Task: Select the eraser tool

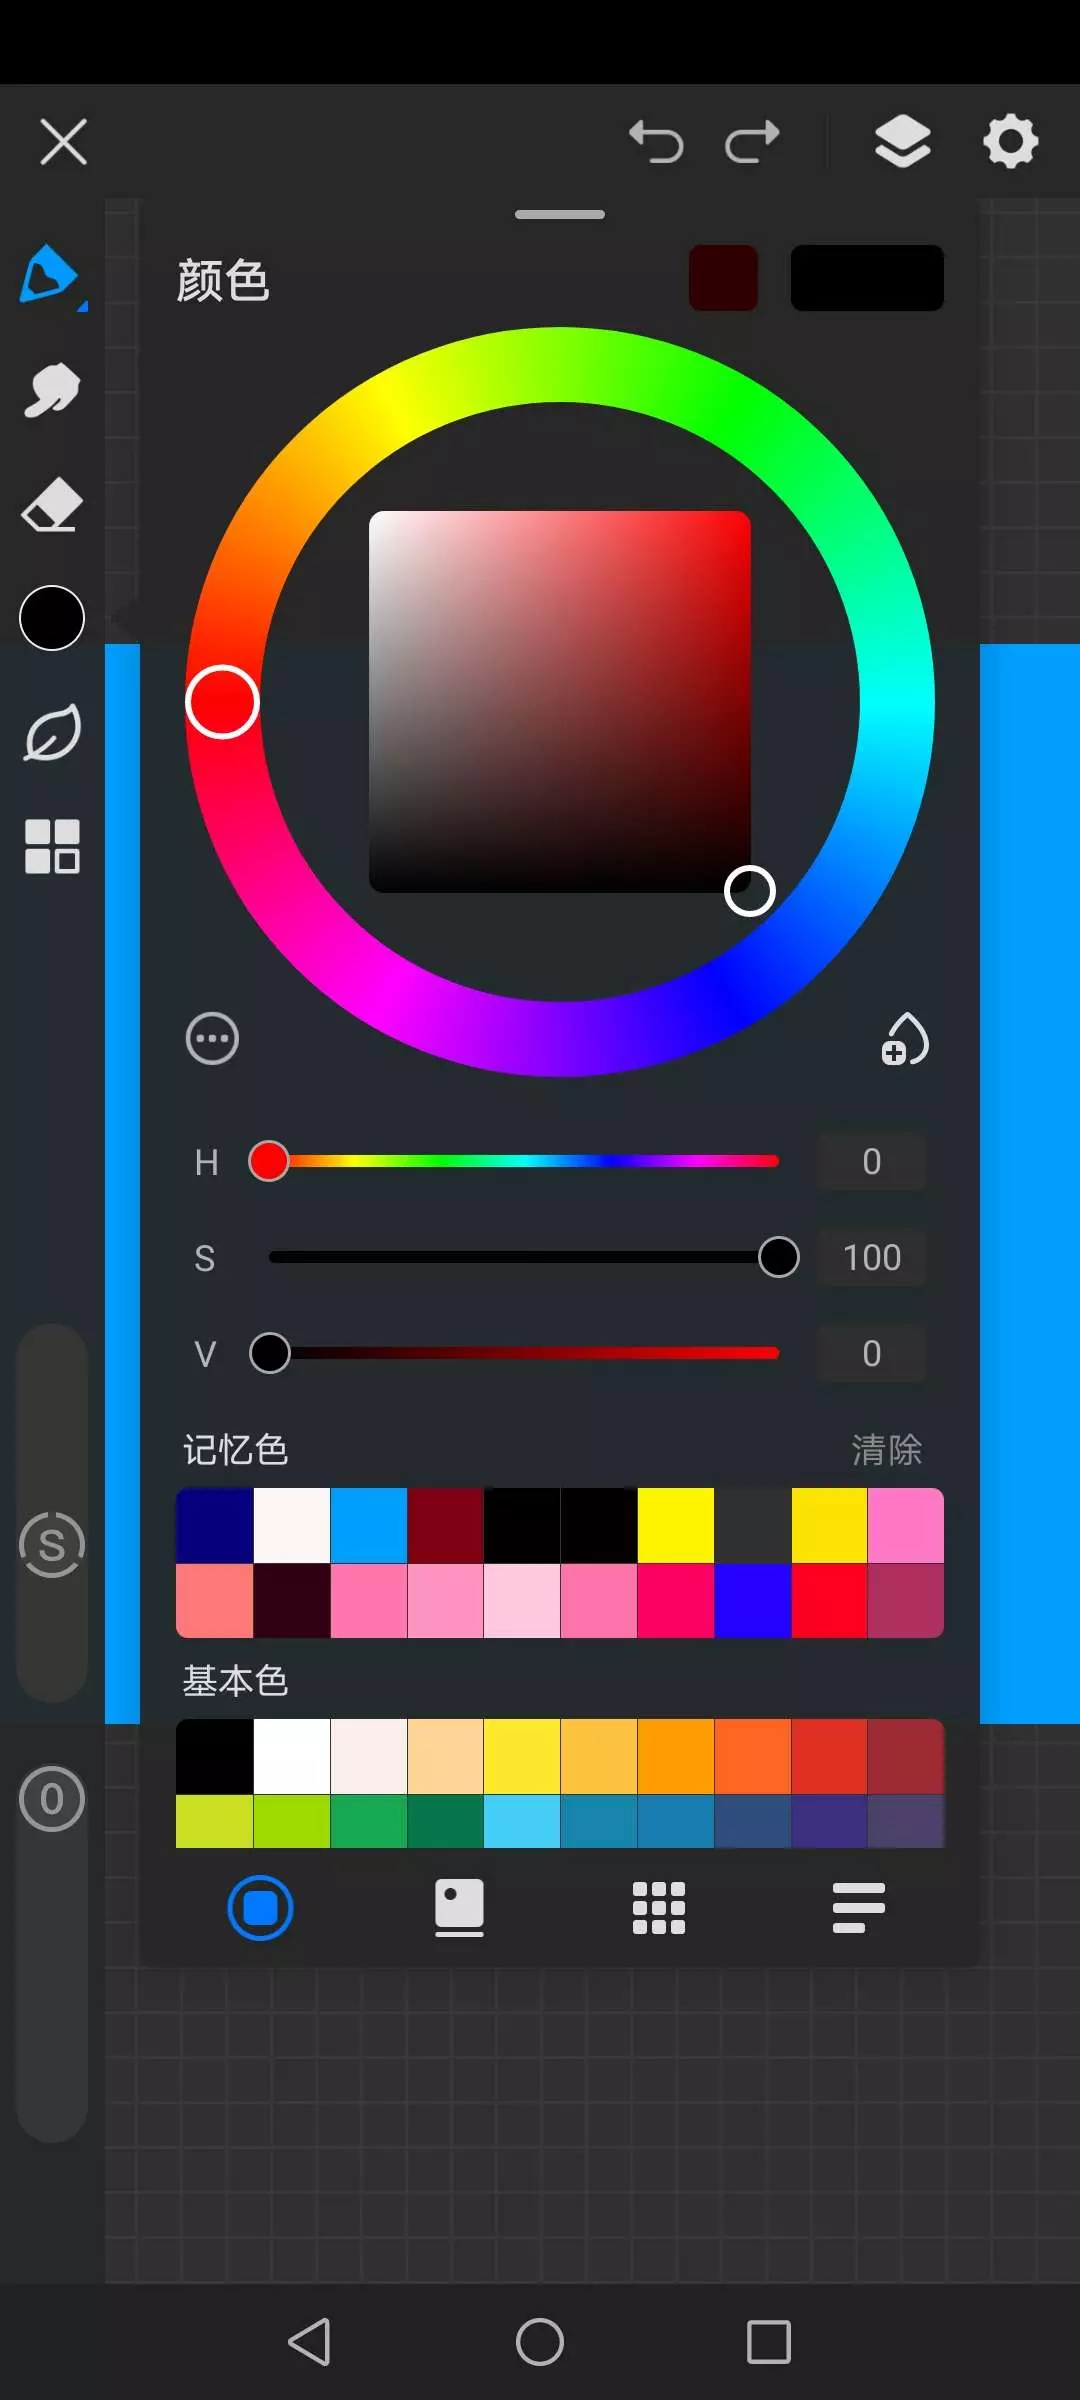Action: (x=51, y=505)
